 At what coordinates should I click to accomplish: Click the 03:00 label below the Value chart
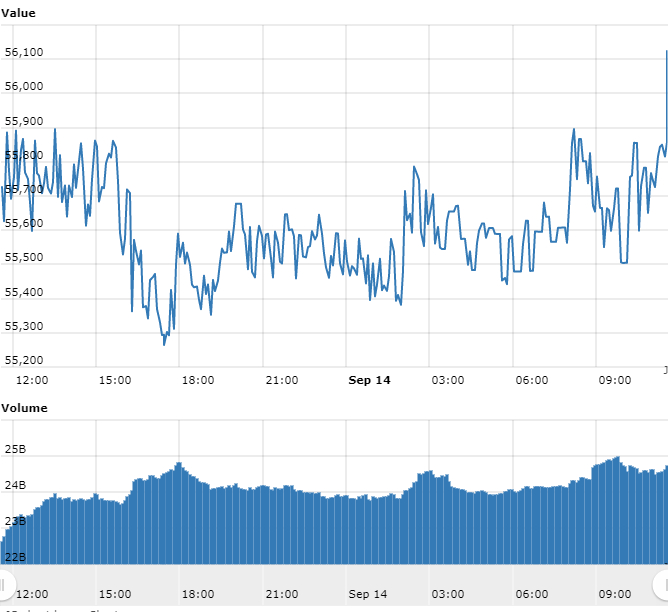448,380
